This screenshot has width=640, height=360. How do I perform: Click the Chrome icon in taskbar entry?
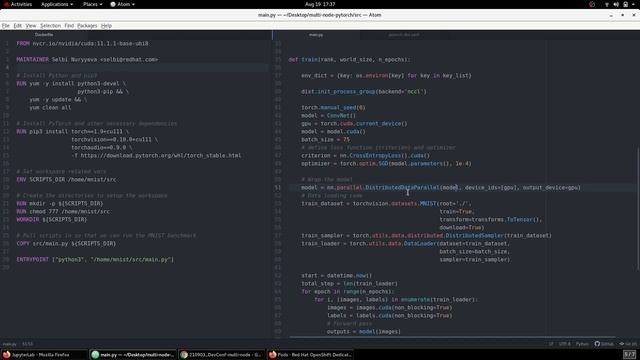pos(184,355)
